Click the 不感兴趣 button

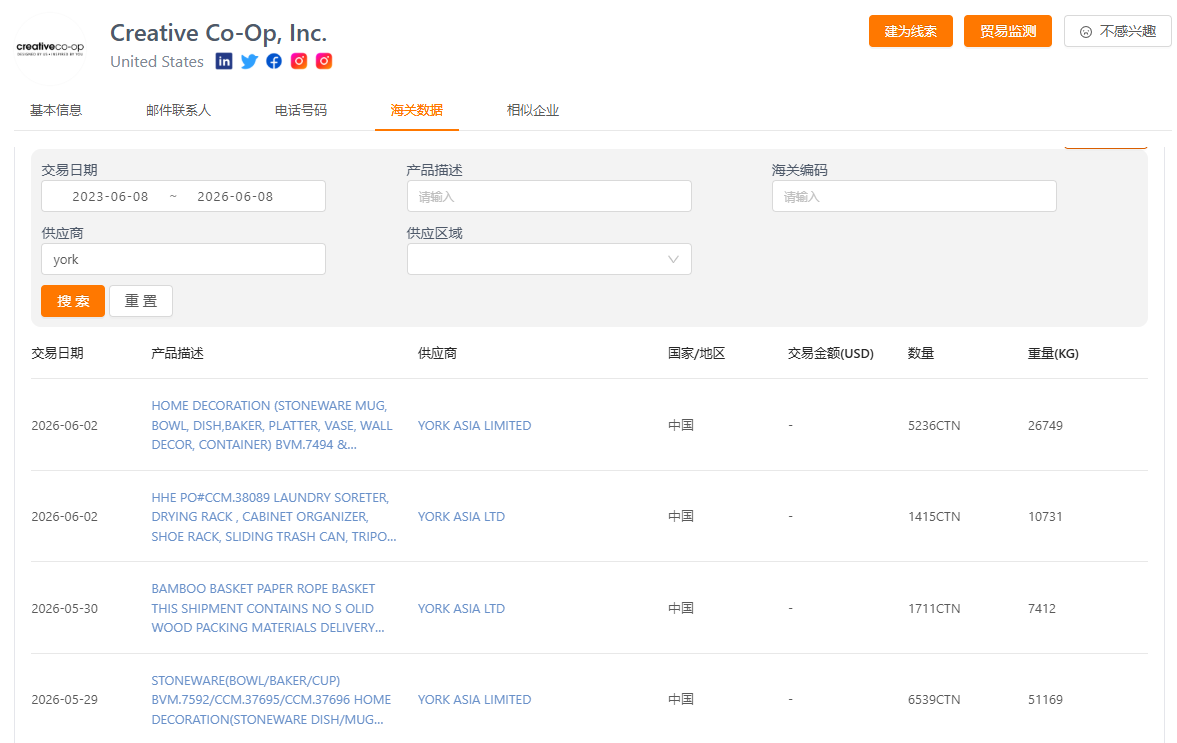[x=1117, y=32]
